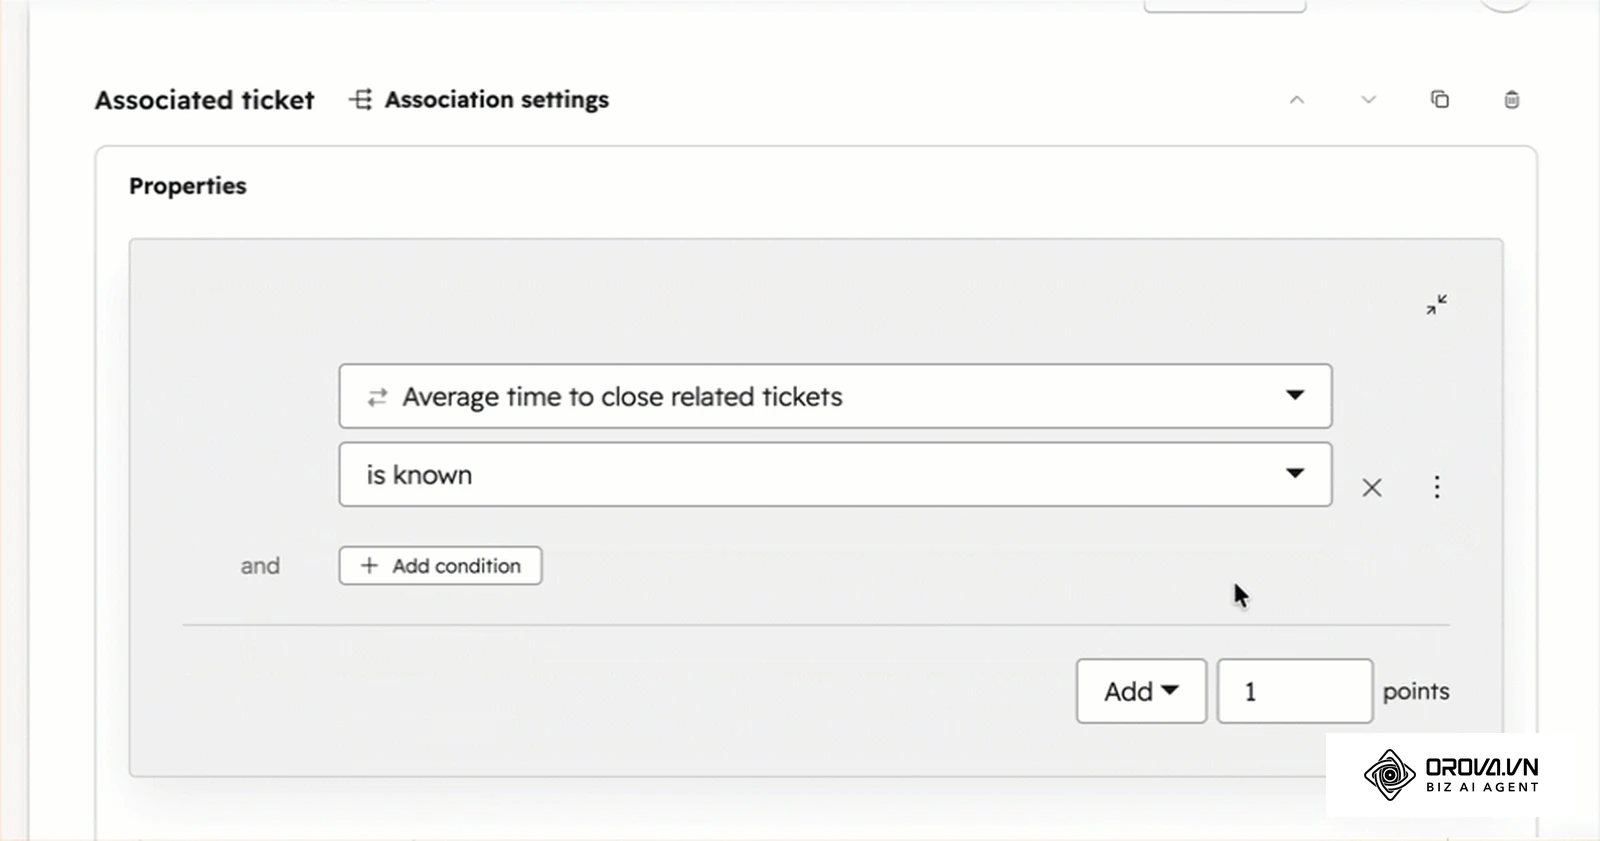Click Add condition button
Viewport: 1600px width, 841px height.
(x=440, y=565)
